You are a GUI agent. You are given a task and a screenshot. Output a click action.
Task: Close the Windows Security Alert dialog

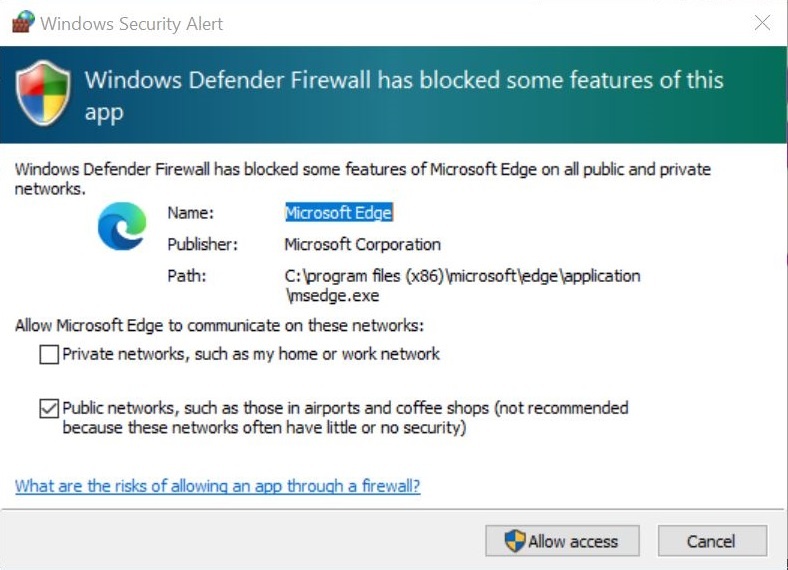762,23
